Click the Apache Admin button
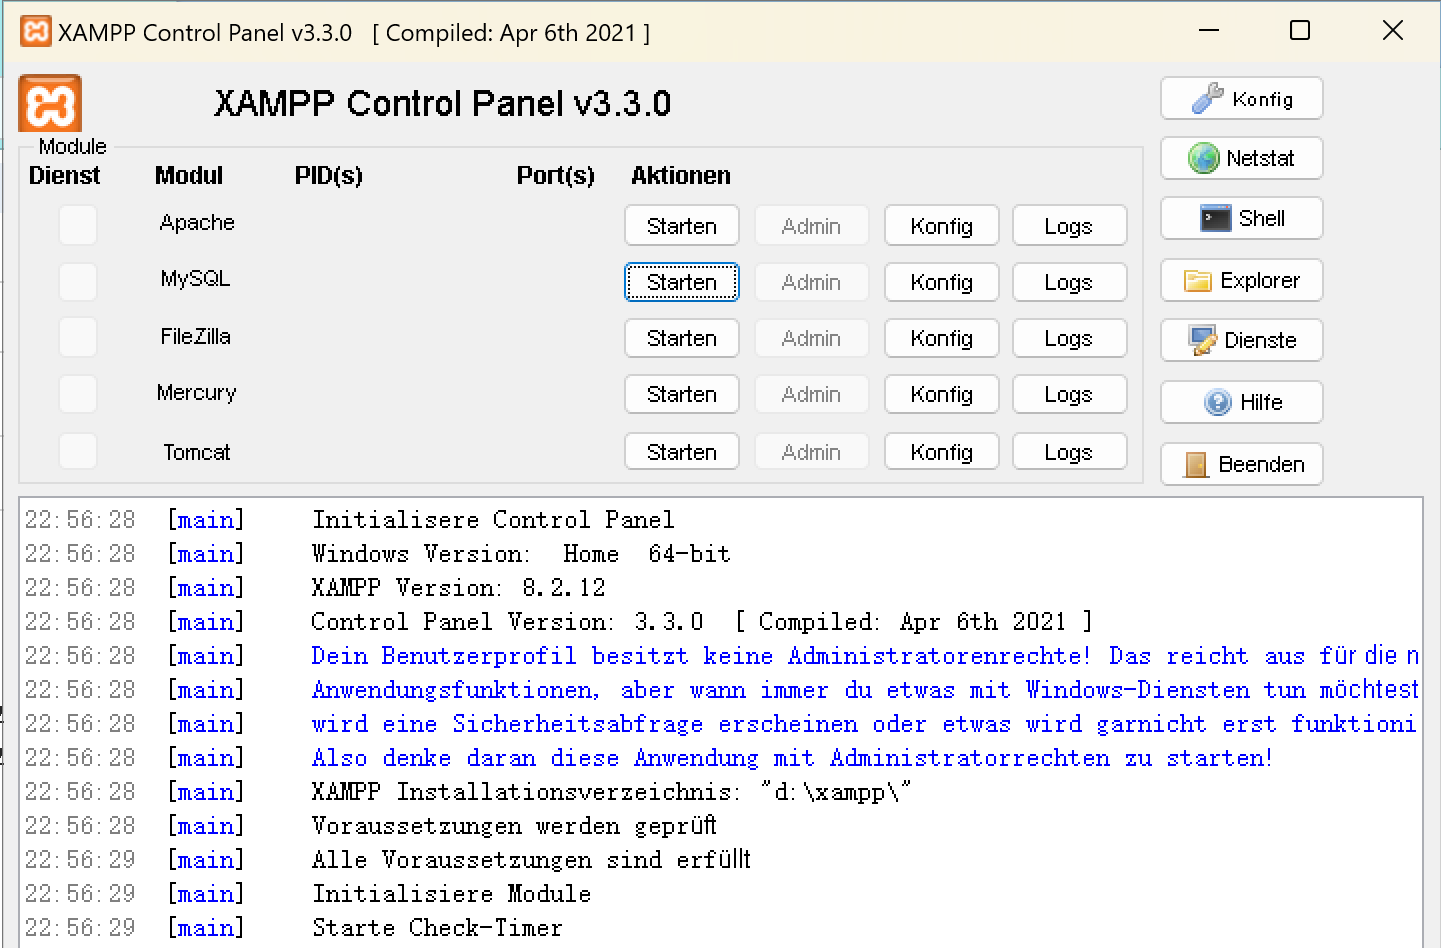The height and width of the screenshot is (948, 1441). tap(811, 226)
